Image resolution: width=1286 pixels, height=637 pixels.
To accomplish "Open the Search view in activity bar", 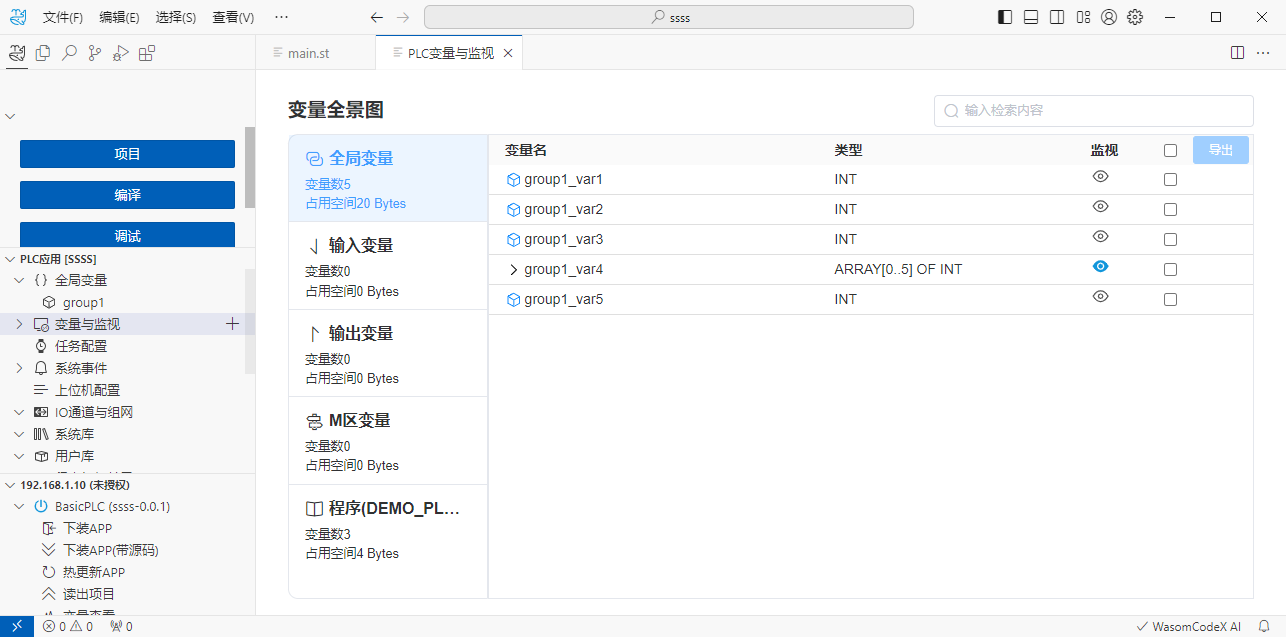I will (69, 54).
